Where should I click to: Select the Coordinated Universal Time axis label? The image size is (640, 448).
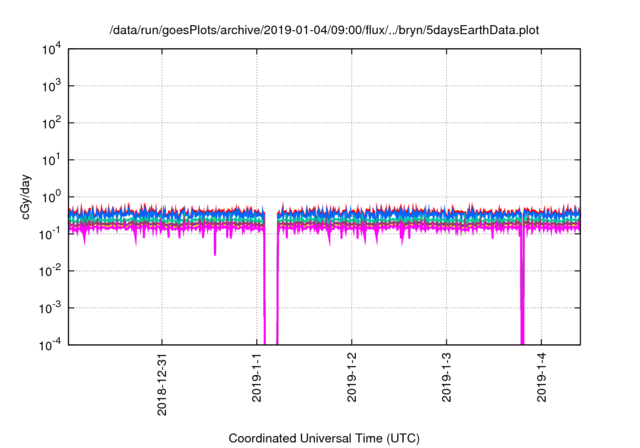point(324,438)
